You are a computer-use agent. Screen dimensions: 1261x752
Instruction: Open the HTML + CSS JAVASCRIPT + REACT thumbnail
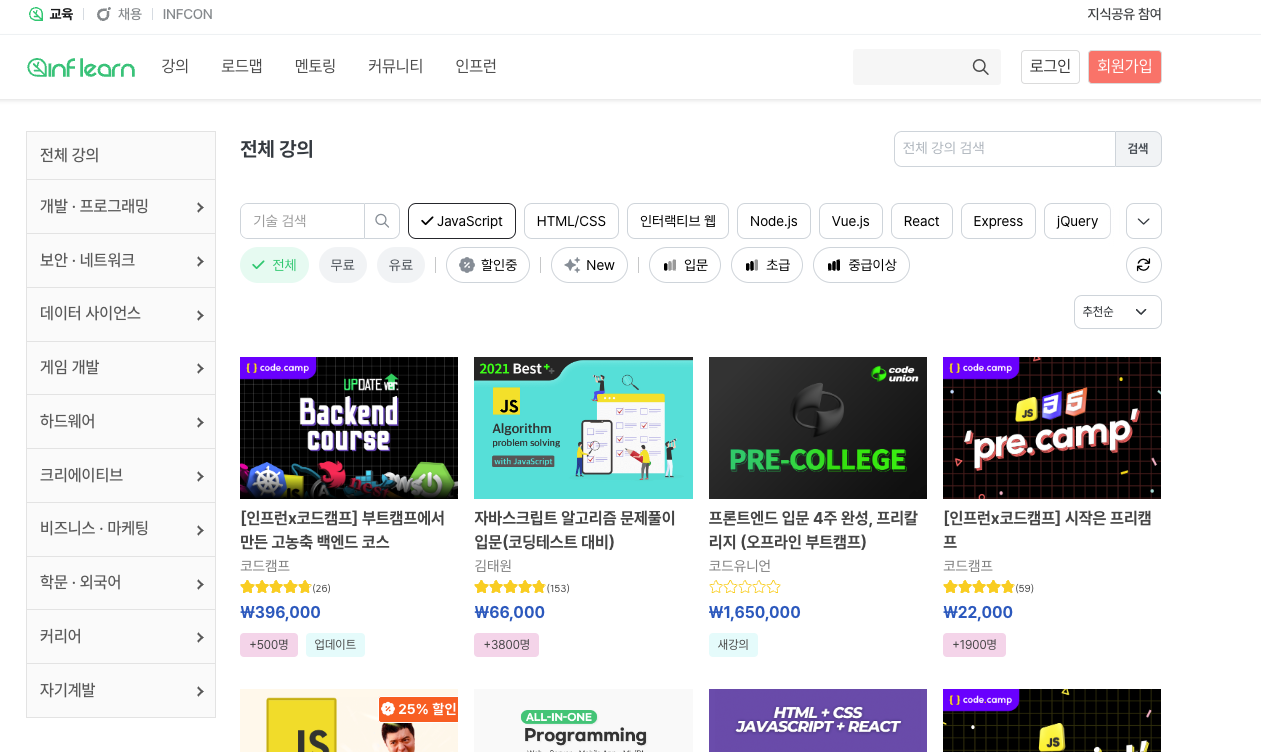(818, 720)
